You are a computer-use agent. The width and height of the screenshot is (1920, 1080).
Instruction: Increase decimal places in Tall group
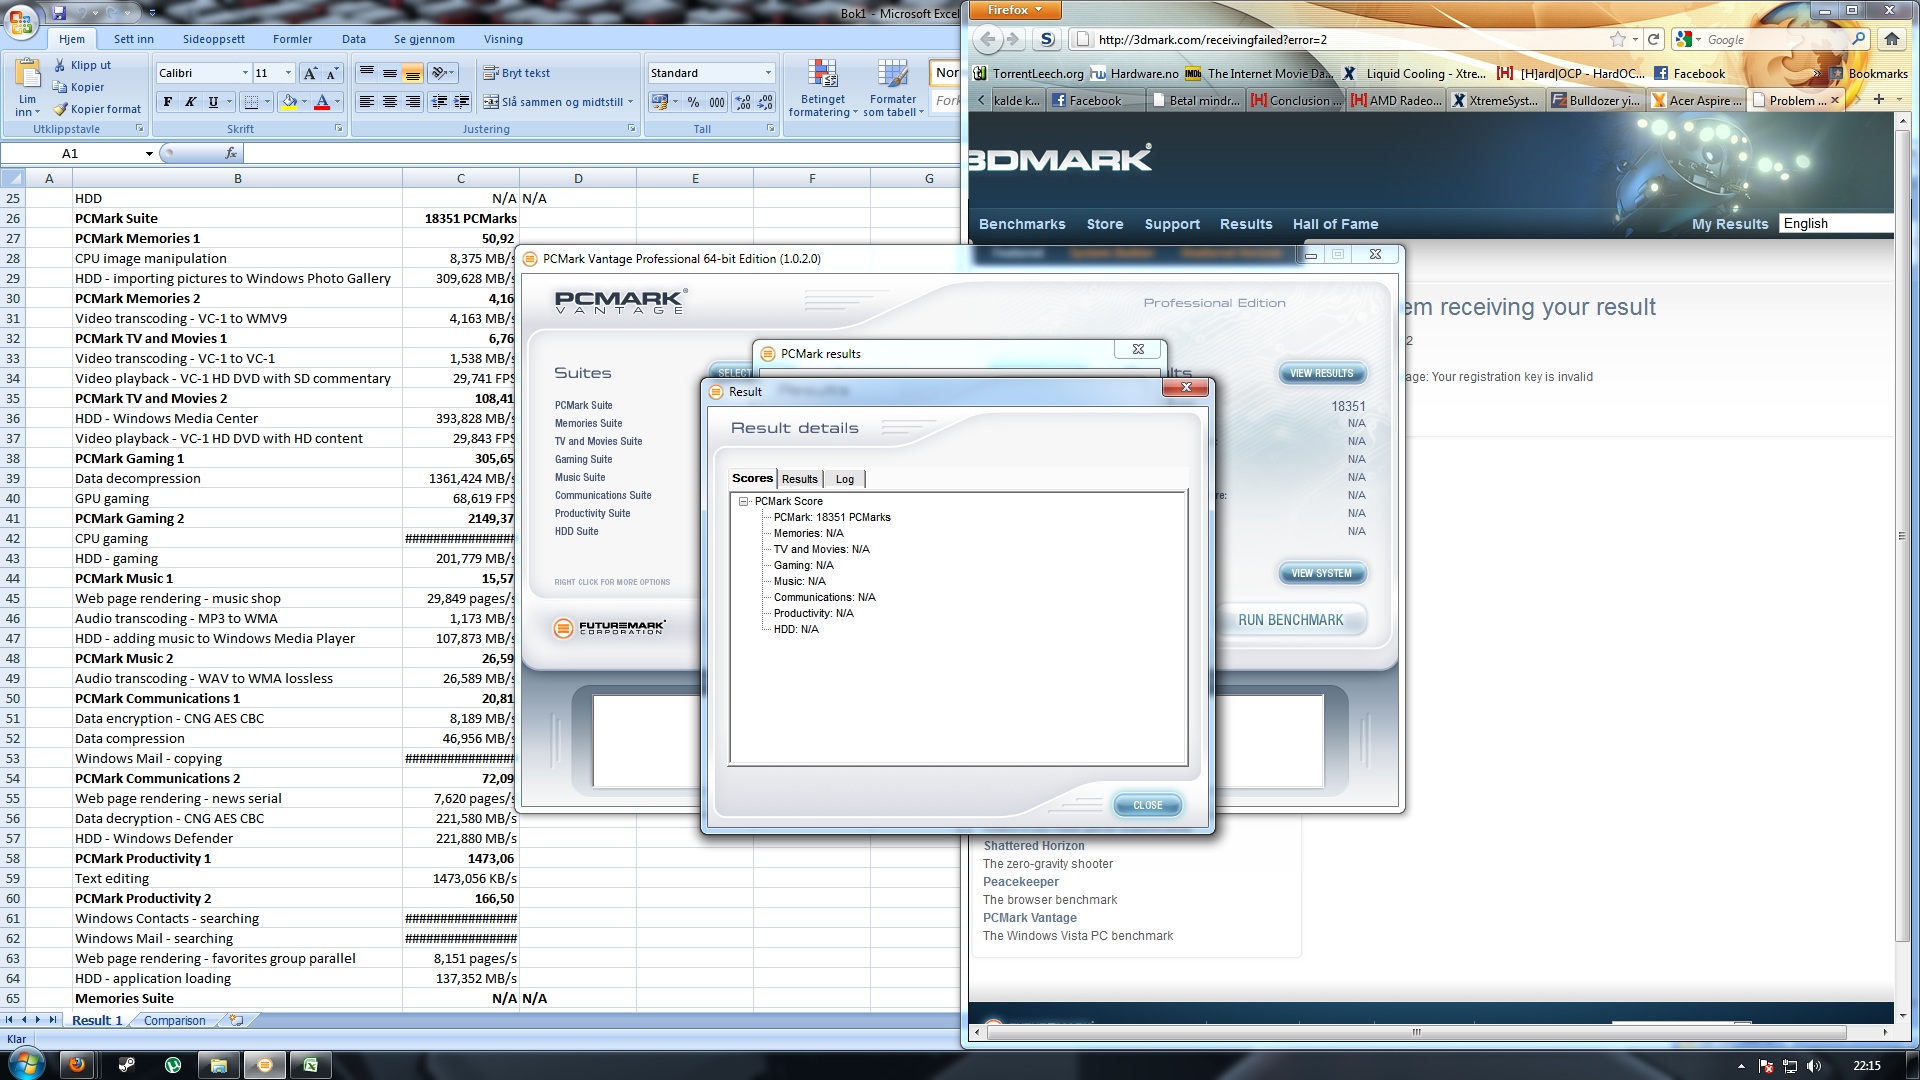[743, 102]
